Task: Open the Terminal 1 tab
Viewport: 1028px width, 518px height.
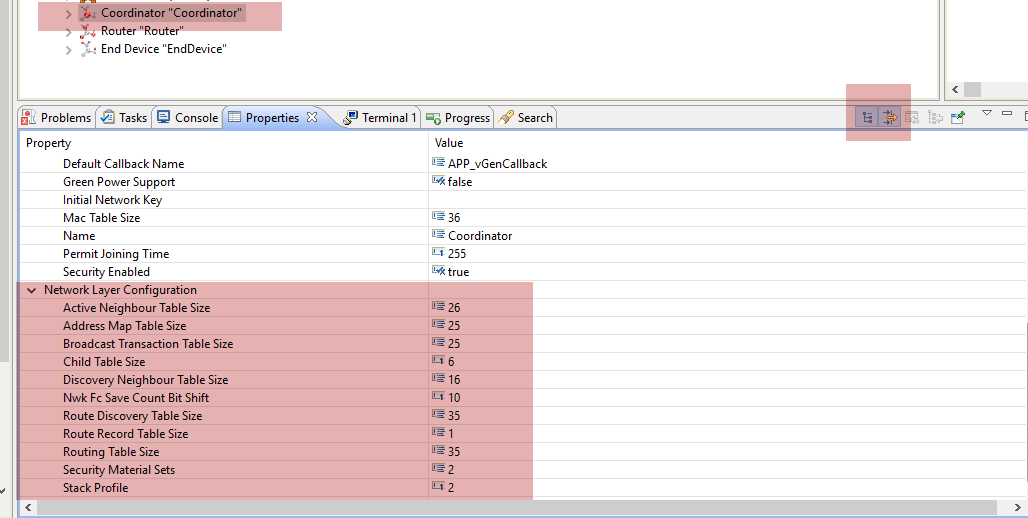Action: point(380,117)
